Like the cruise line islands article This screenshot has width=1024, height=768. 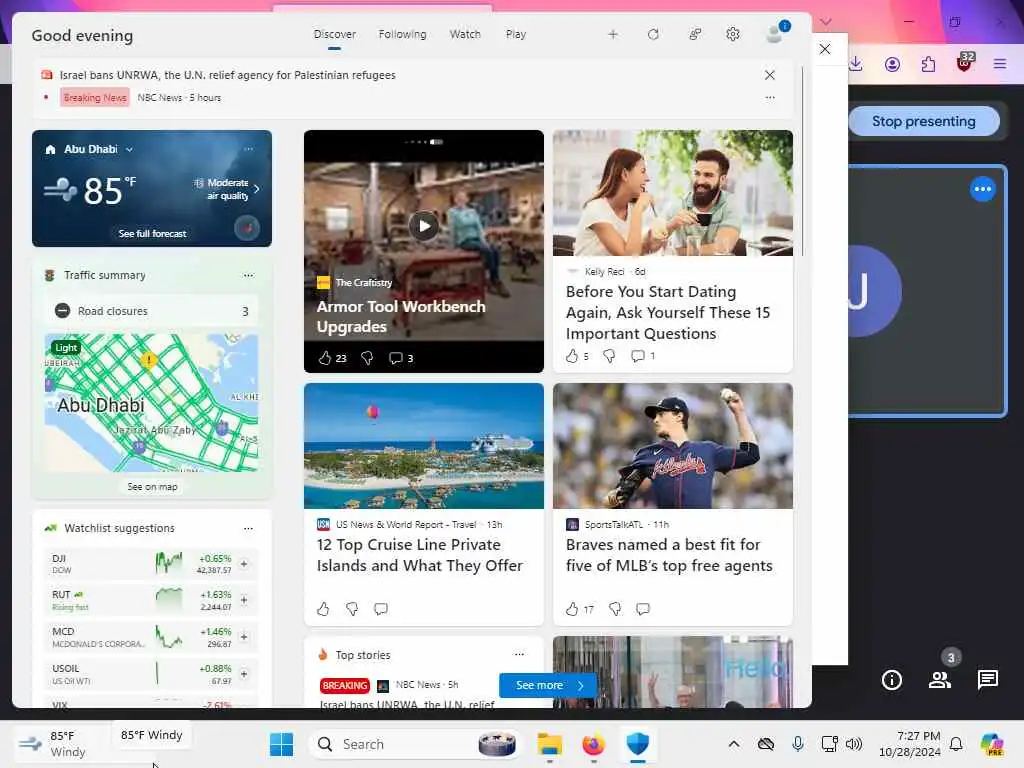coord(323,609)
